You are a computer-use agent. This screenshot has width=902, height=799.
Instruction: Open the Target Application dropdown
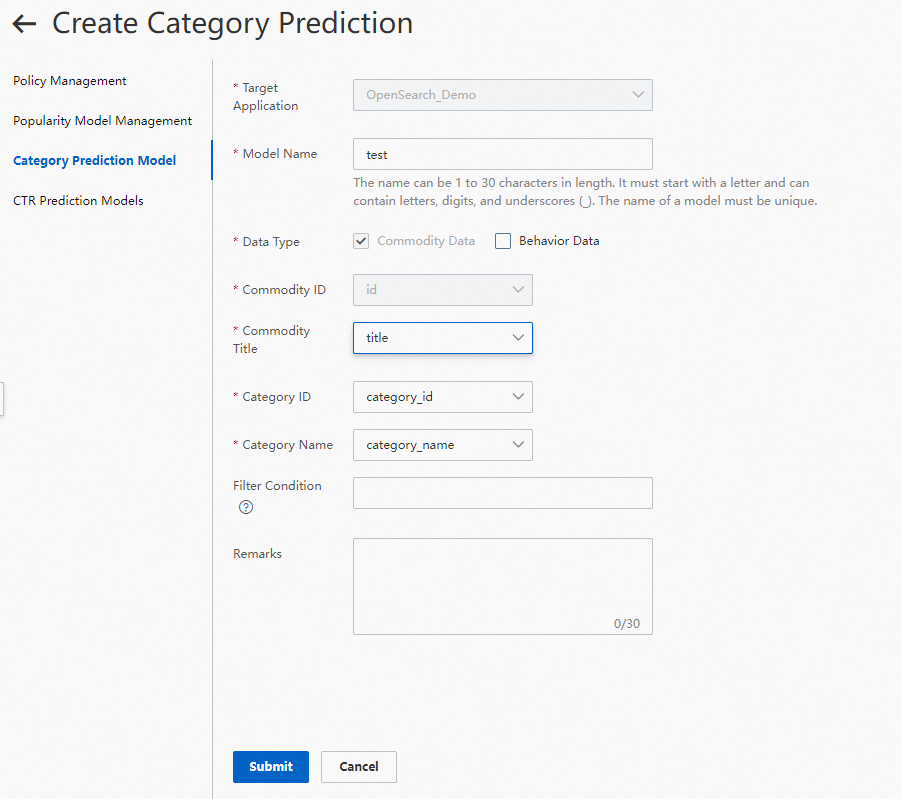(x=502, y=95)
